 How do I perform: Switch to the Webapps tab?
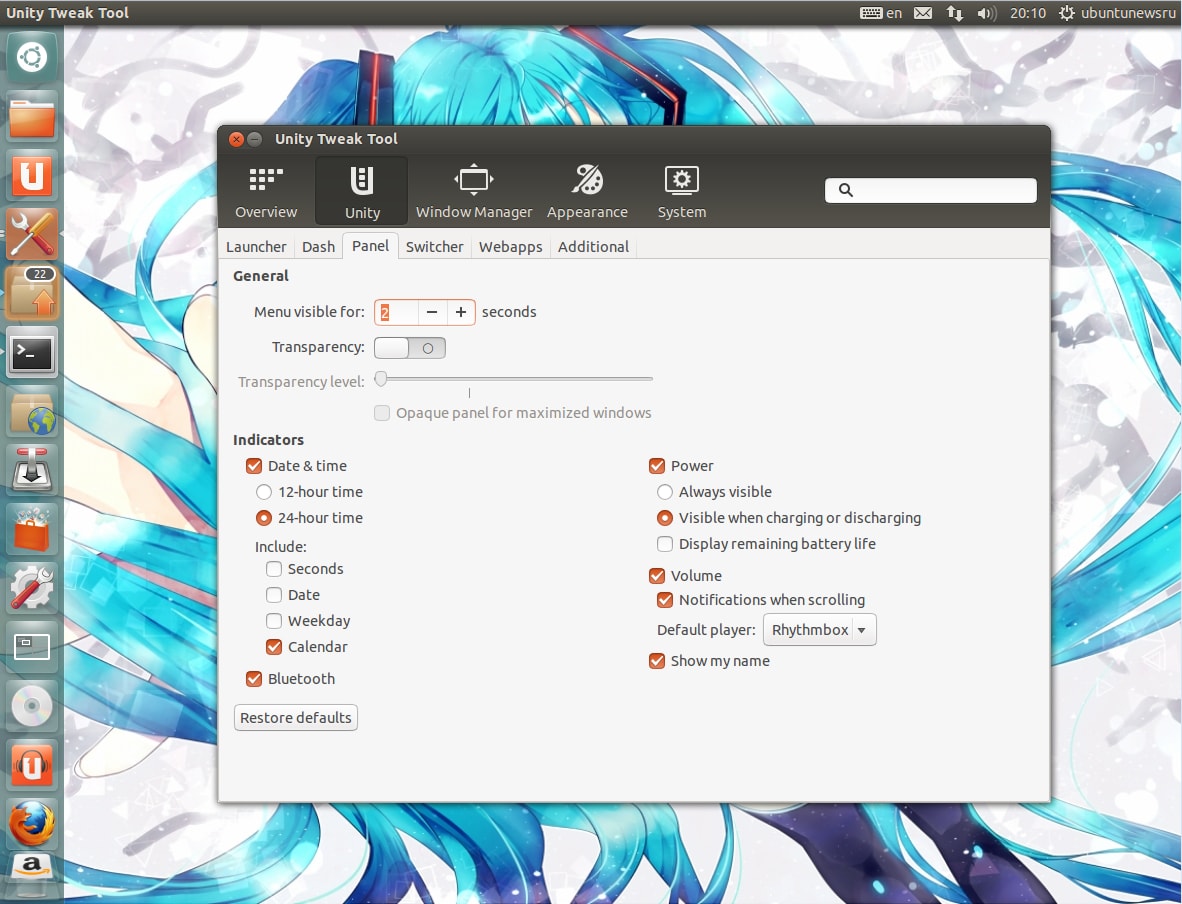[x=510, y=247]
